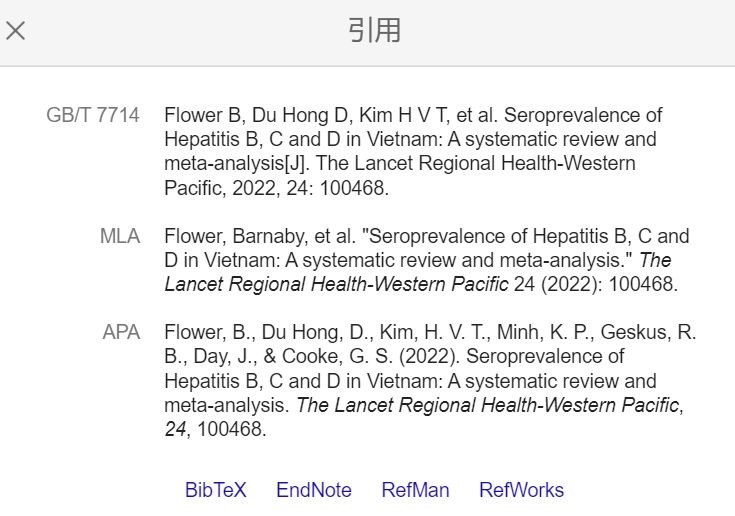735x516 pixels.
Task: Click "24 (2022): 100468" in MLA citation
Action: pyautogui.click(x=595, y=284)
